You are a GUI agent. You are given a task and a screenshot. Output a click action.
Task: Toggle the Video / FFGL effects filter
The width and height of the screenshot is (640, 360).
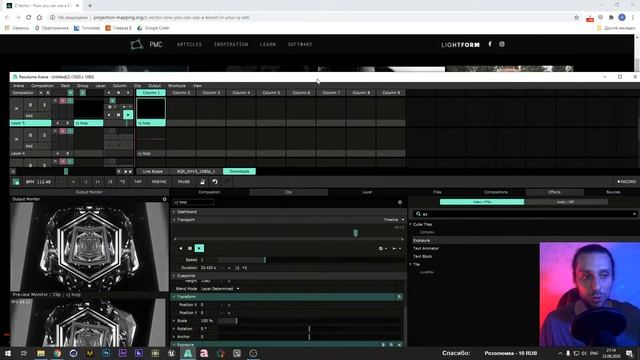pos(482,202)
